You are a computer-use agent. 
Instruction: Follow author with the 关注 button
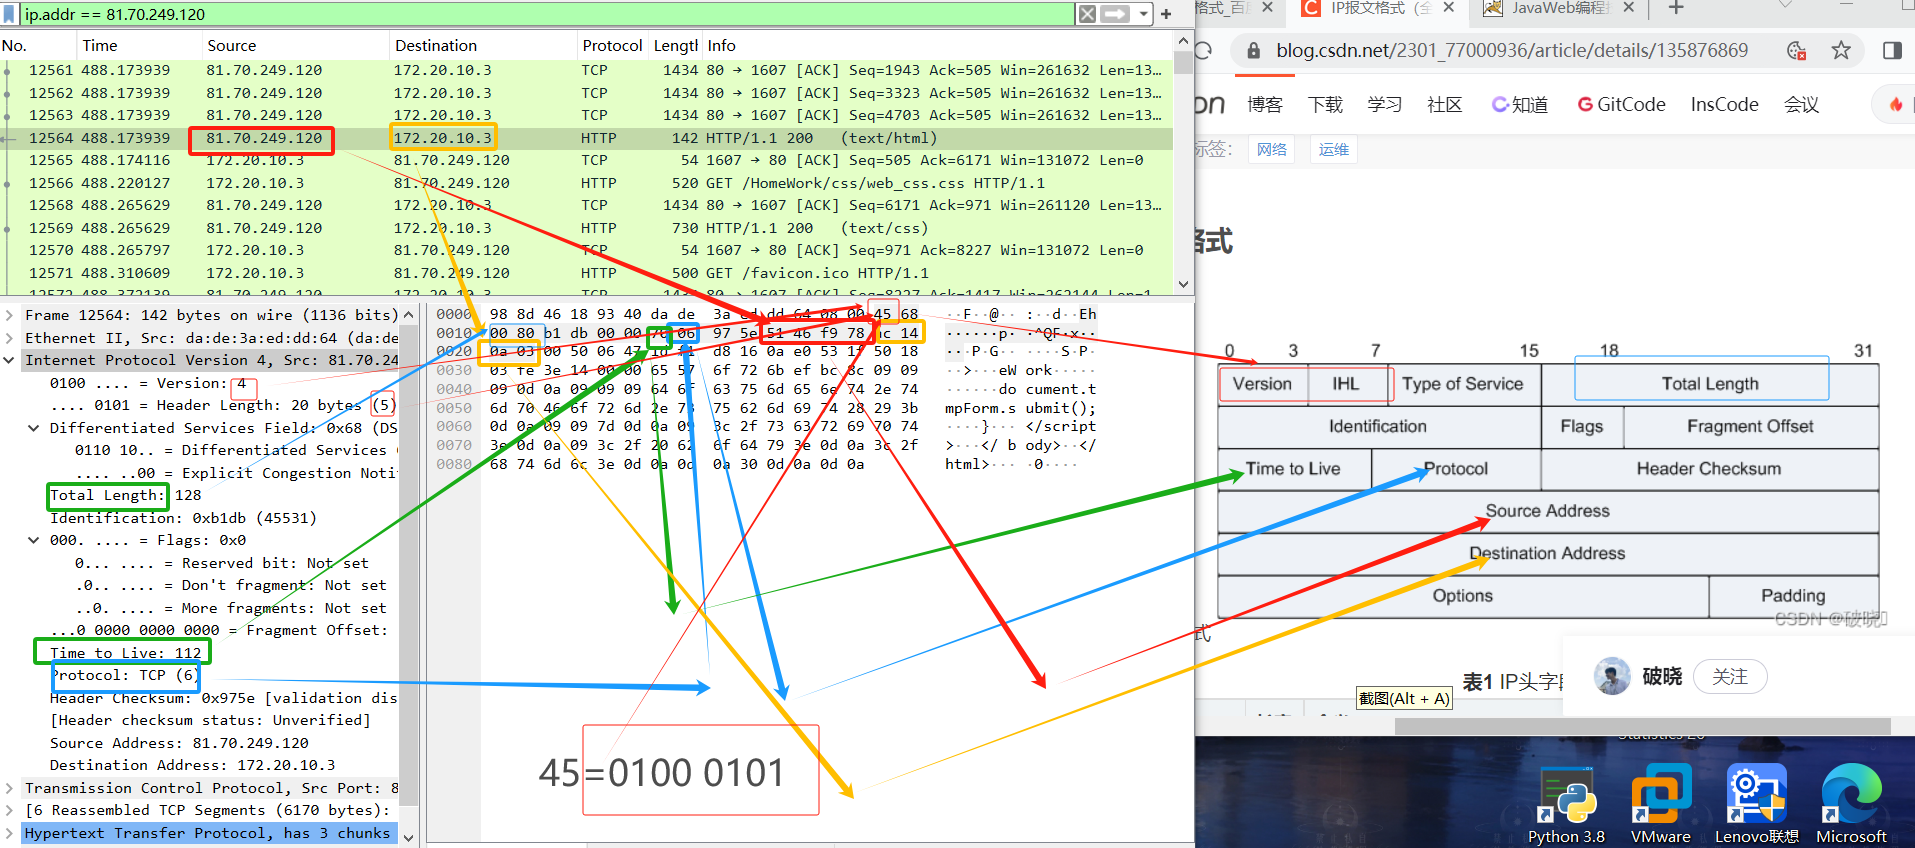(1730, 677)
